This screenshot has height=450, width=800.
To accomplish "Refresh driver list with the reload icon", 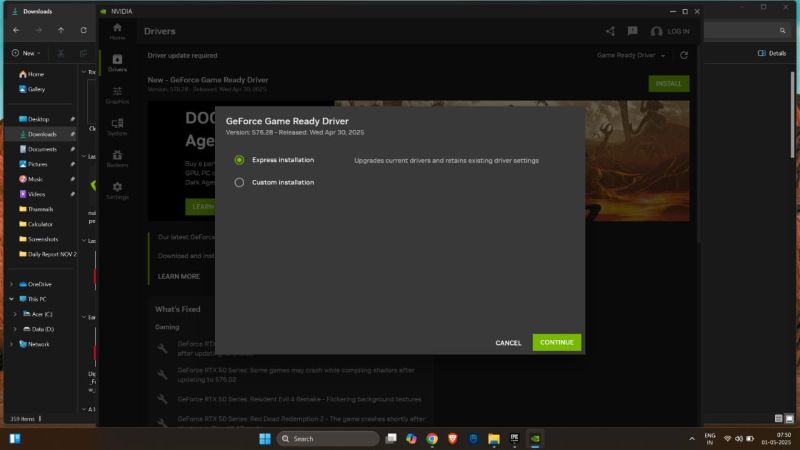I will tap(684, 55).
